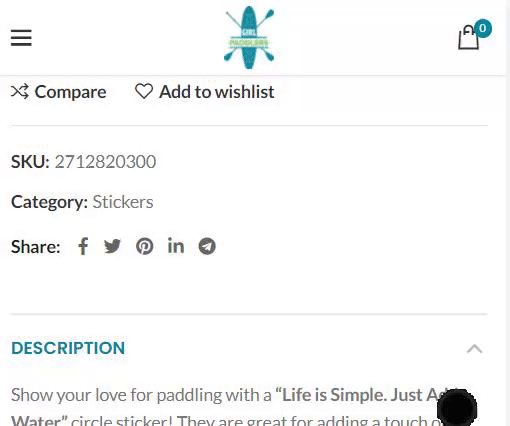Share via Telegram
Screen dimensions: 510x426
coord(207,246)
